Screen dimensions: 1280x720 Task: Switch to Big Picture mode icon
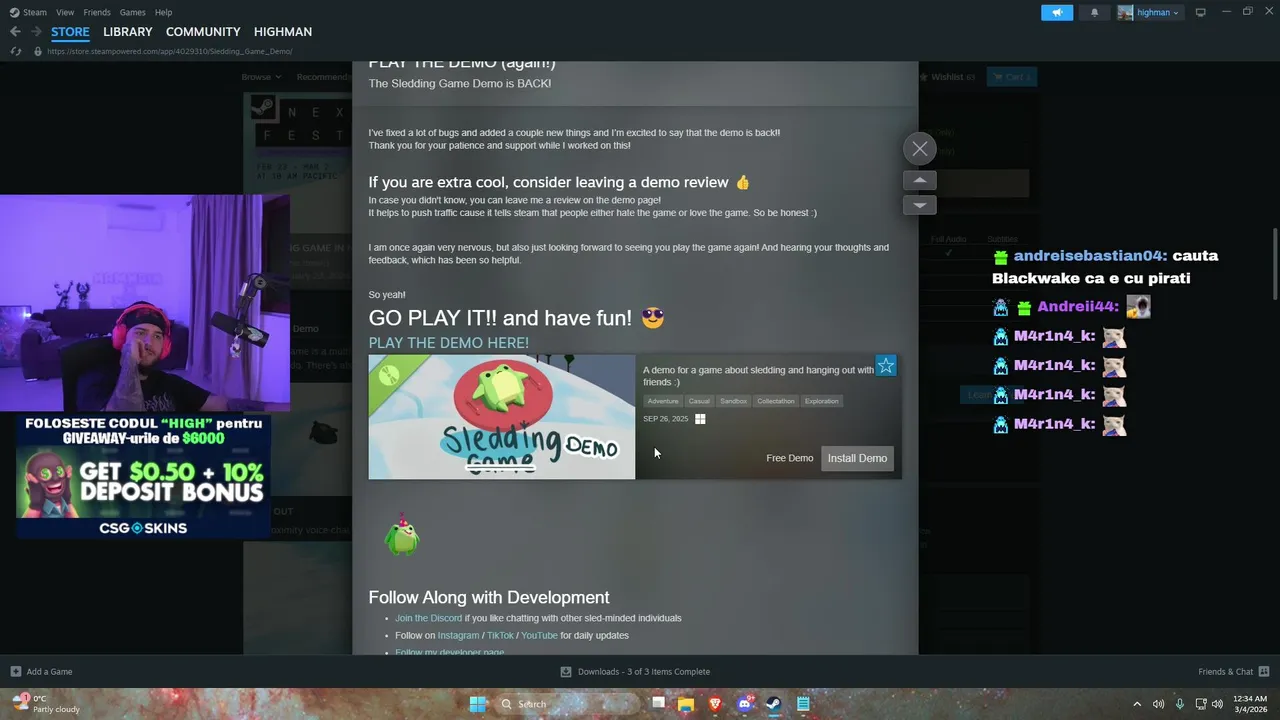click(1201, 12)
